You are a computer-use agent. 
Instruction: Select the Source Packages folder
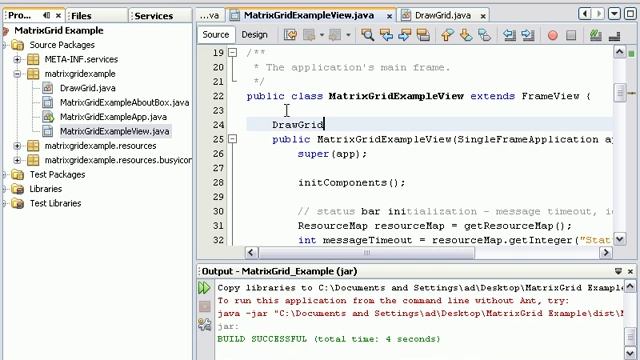62,45
